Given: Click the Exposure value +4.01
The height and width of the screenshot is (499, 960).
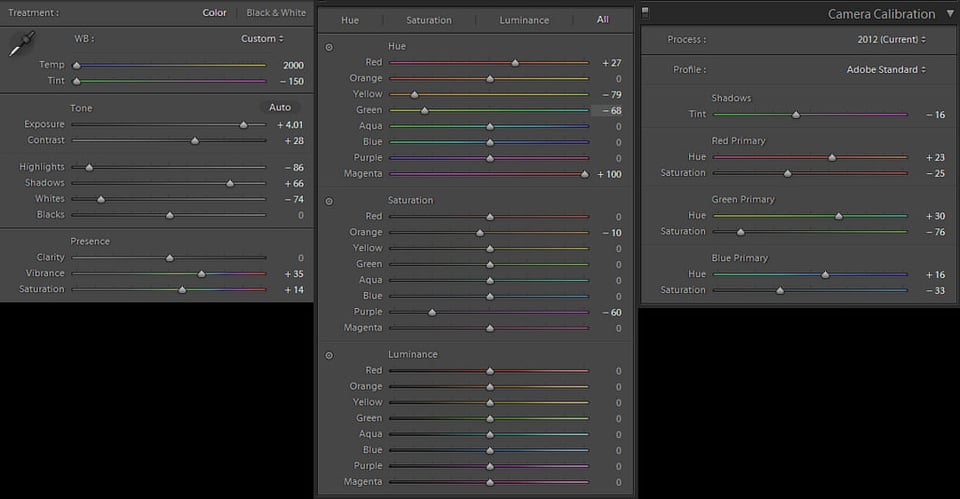Looking at the screenshot, I should [x=290, y=125].
